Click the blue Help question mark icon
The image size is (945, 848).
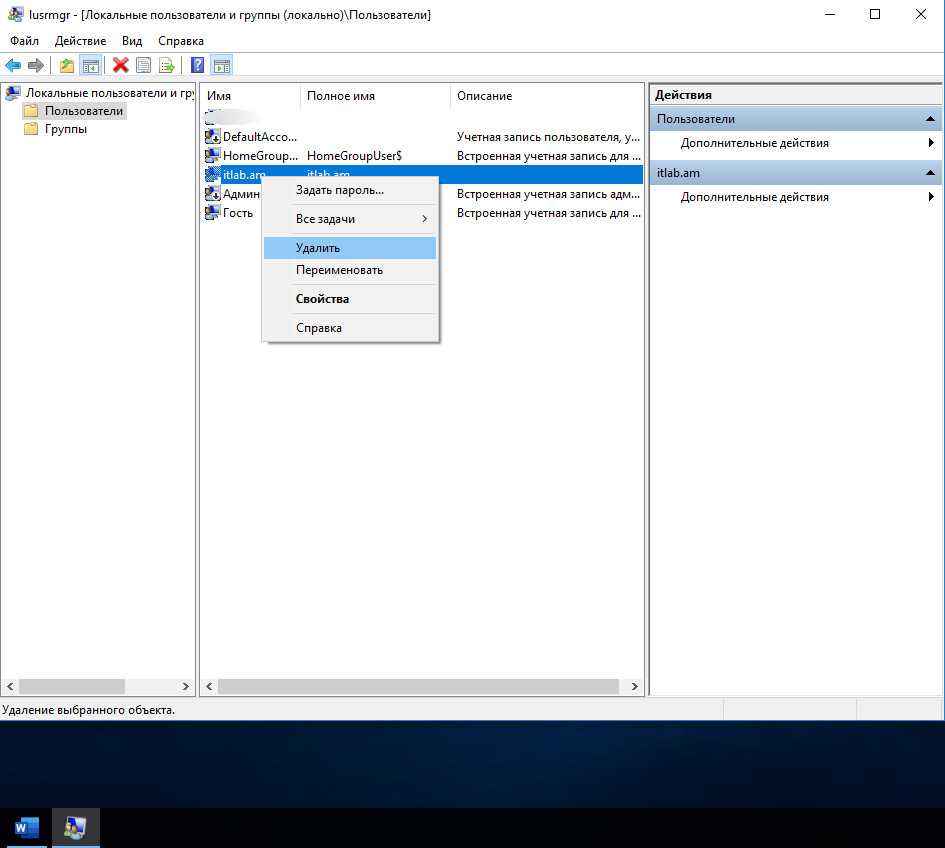[198, 66]
